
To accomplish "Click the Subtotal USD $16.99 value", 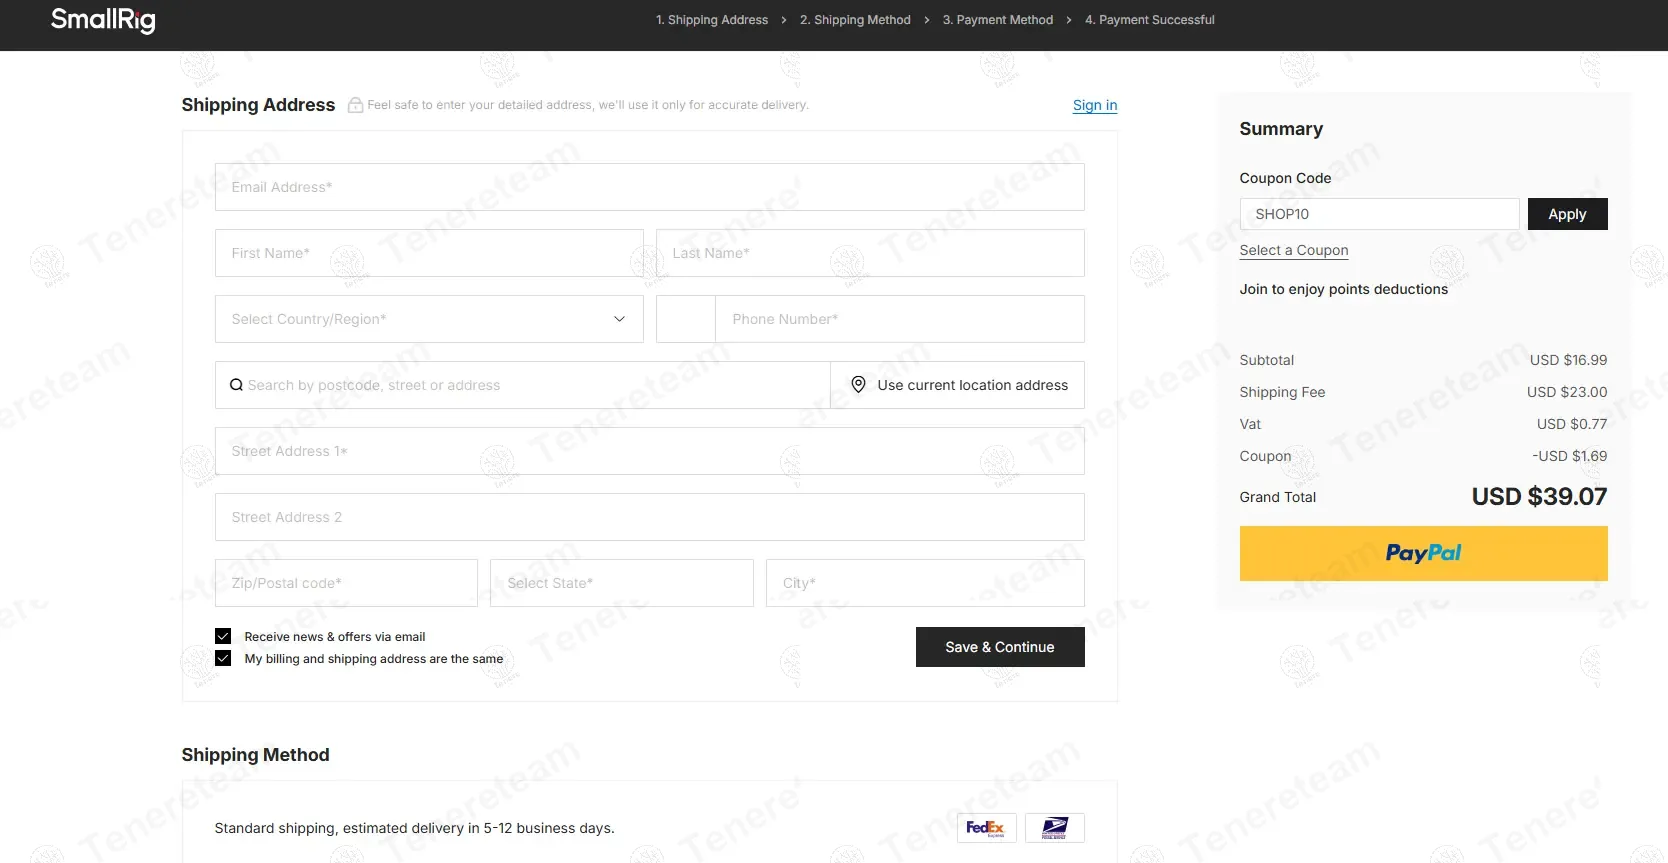I will 1568,360.
